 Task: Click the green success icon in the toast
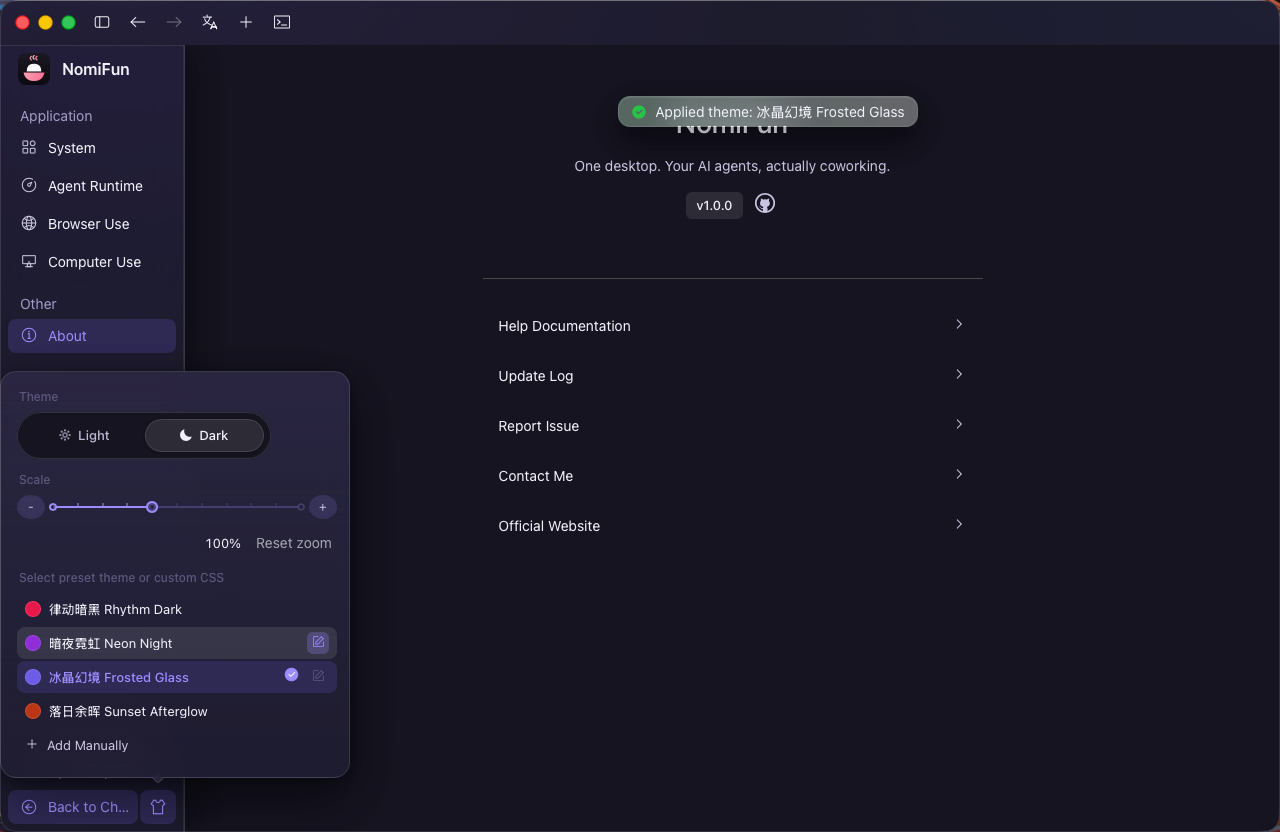coord(639,112)
